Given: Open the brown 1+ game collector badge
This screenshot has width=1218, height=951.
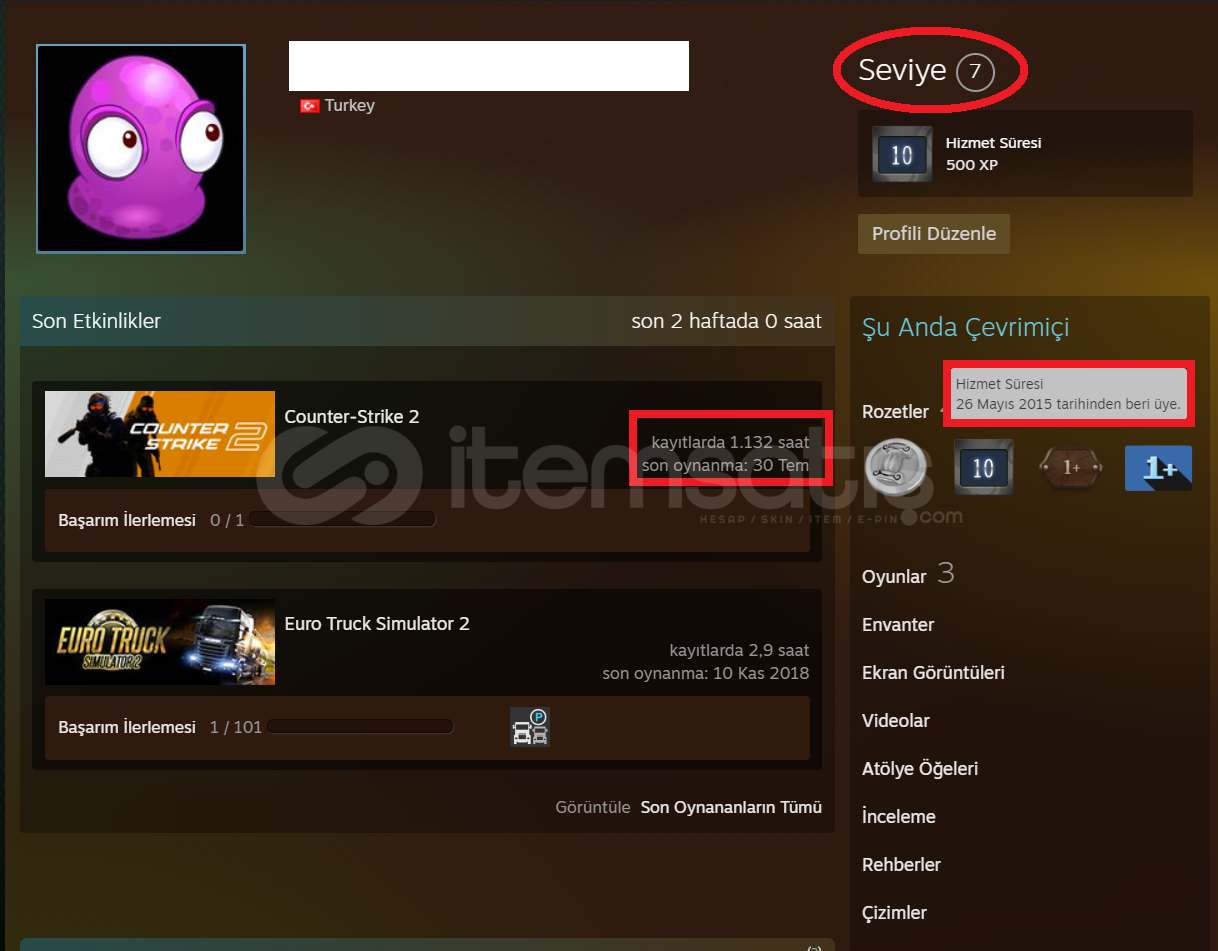Looking at the screenshot, I should pyautogui.click(x=1071, y=468).
